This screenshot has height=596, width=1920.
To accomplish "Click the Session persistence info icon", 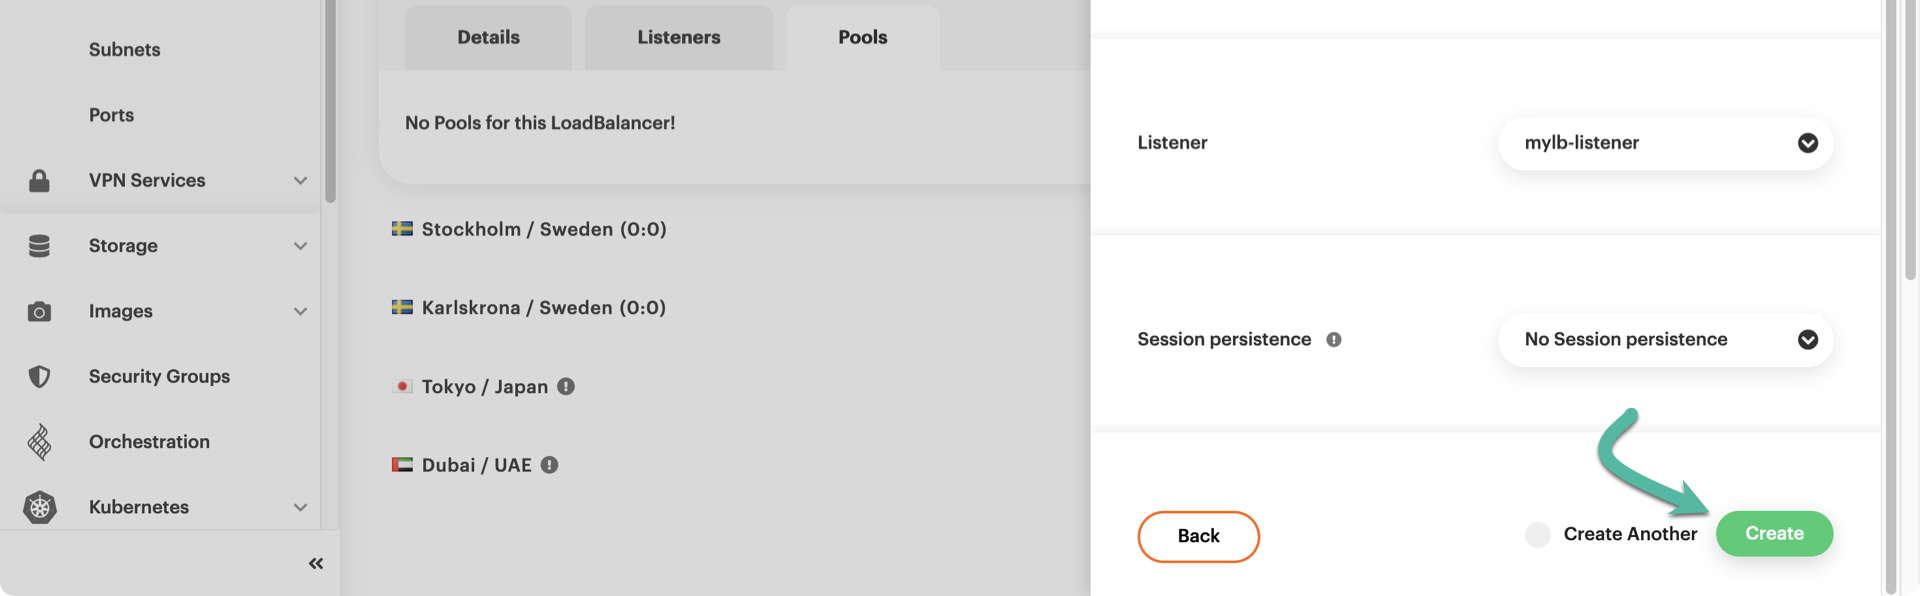I will [x=1334, y=340].
